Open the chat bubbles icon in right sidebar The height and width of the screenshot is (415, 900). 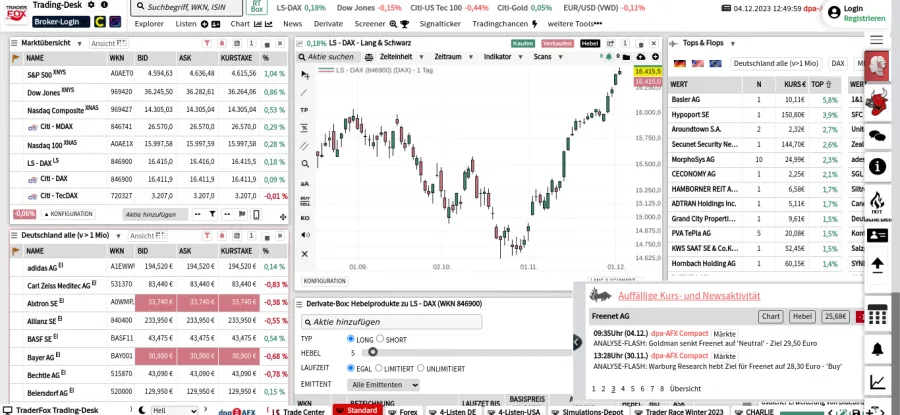coord(876,135)
